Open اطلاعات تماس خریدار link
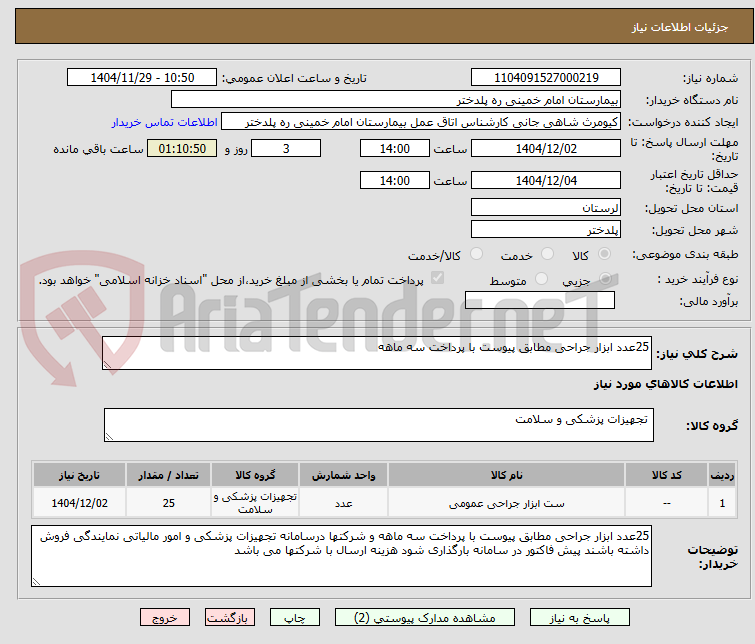 (x=165, y=122)
